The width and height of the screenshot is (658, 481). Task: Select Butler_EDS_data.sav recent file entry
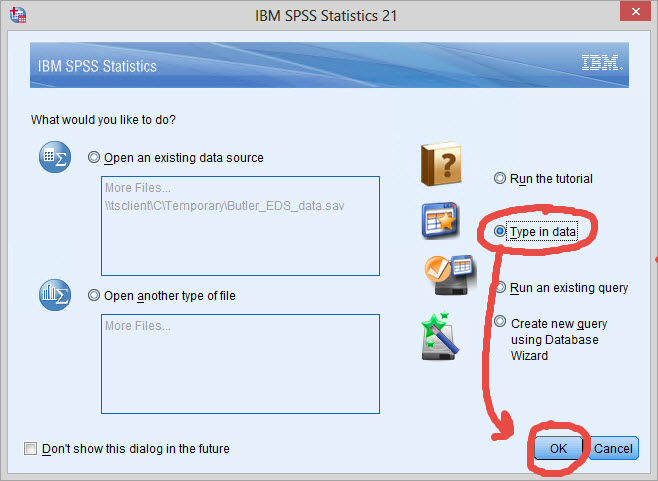tap(225, 206)
